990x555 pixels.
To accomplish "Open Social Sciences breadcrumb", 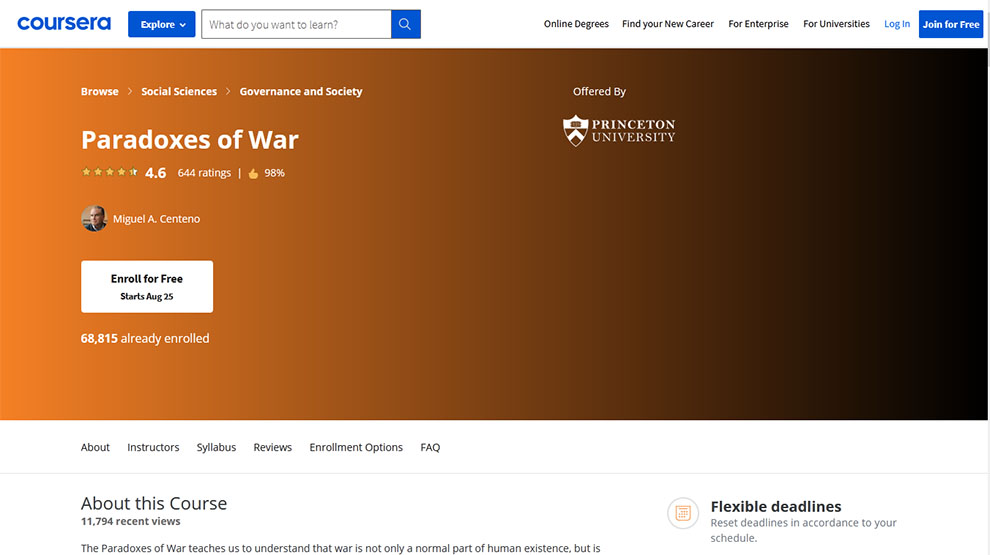I will 179,92.
